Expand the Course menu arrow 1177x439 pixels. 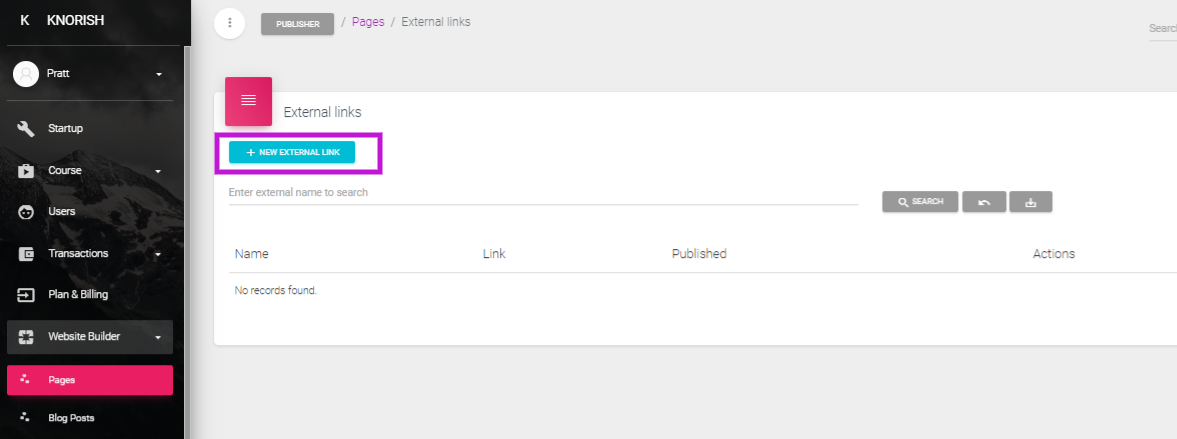click(x=158, y=171)
